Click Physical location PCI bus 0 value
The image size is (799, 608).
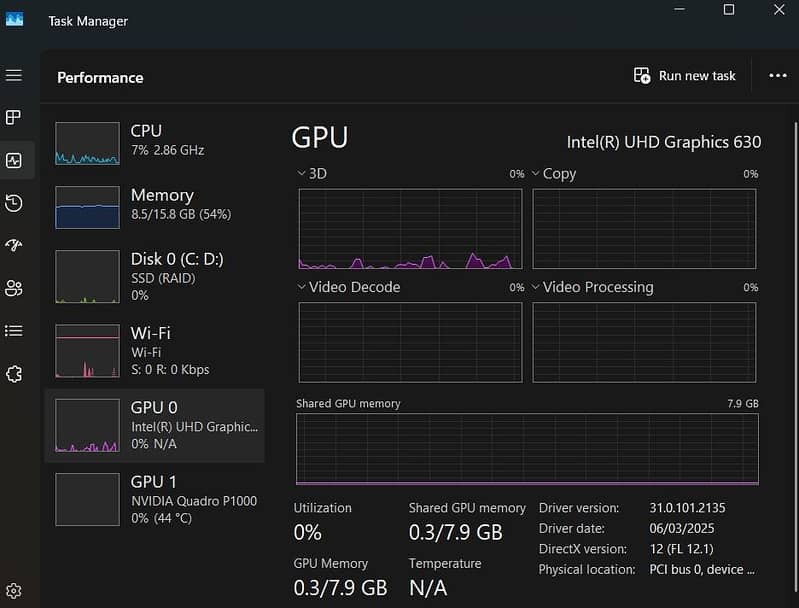click(x=702, y=569)
